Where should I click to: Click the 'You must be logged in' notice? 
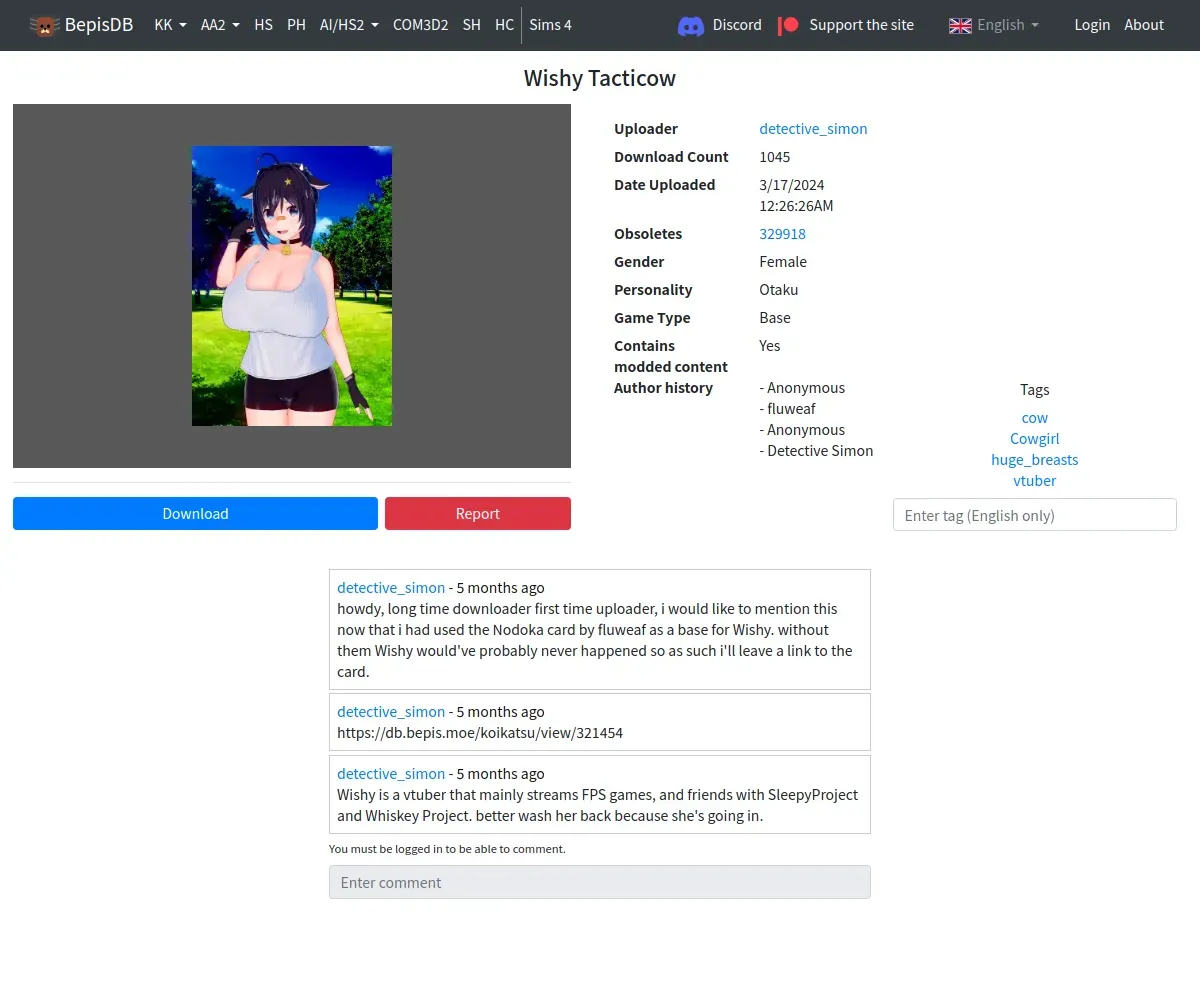[x=447, y=848]
